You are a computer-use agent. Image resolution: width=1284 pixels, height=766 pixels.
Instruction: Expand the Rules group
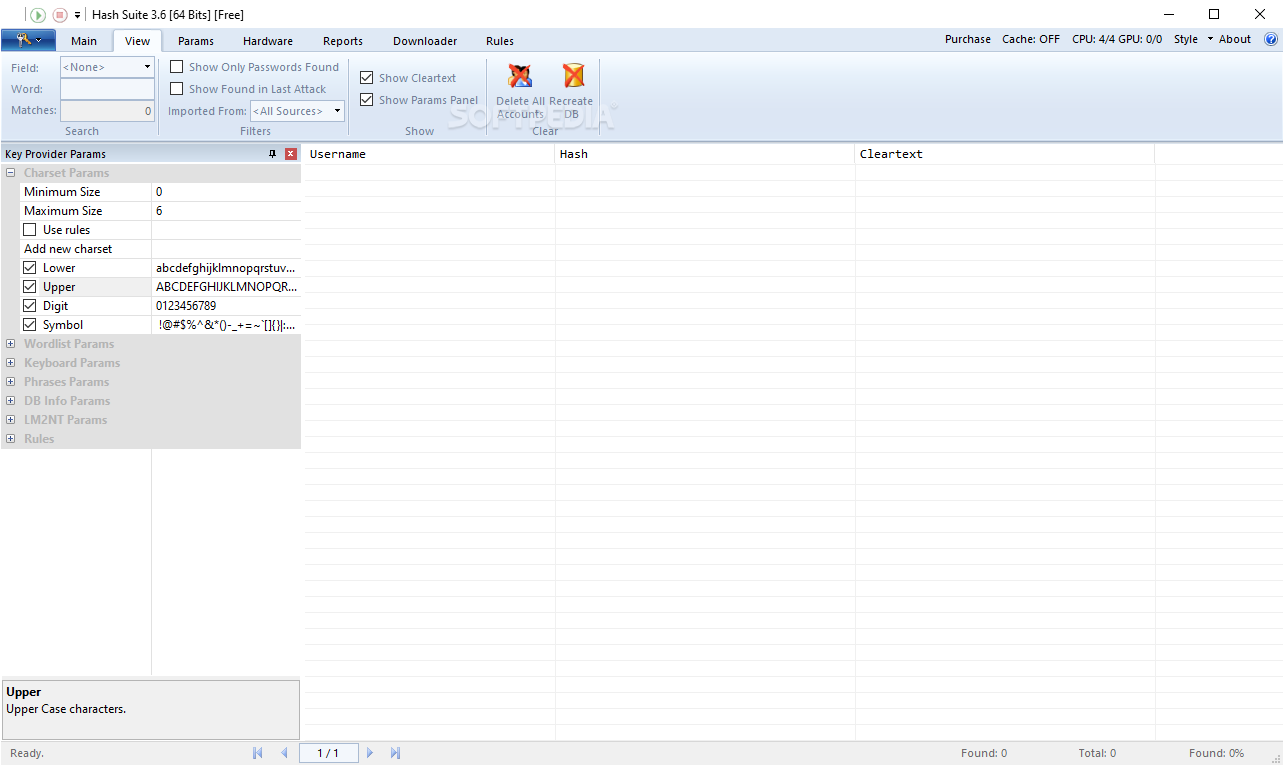(11, 439)
